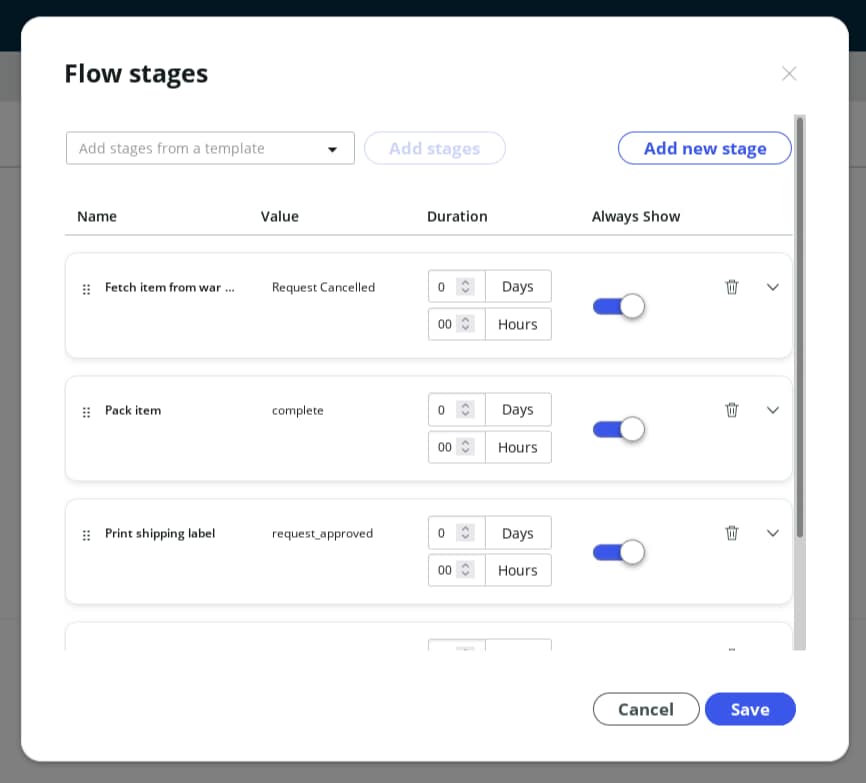Adjust Days stepper for Pack item stage
866x783 pixels.
click(x=466, y=409)
